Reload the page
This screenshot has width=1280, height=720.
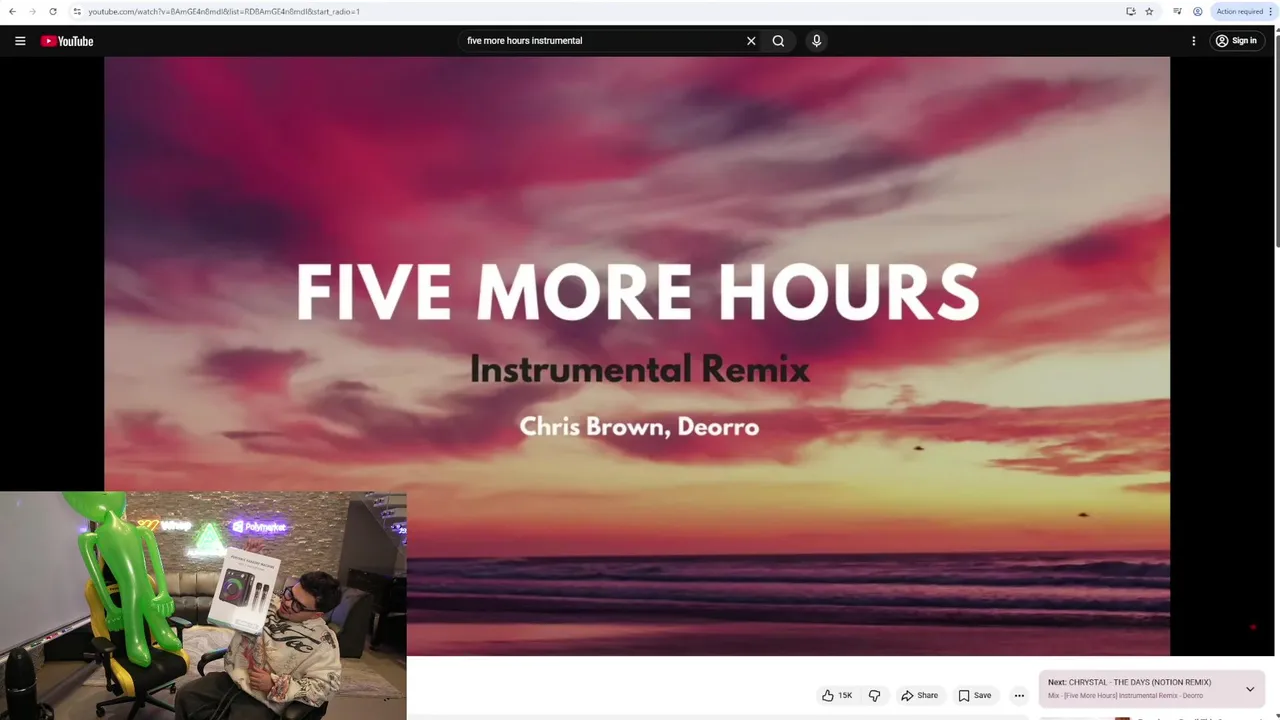tap(53, 12)
